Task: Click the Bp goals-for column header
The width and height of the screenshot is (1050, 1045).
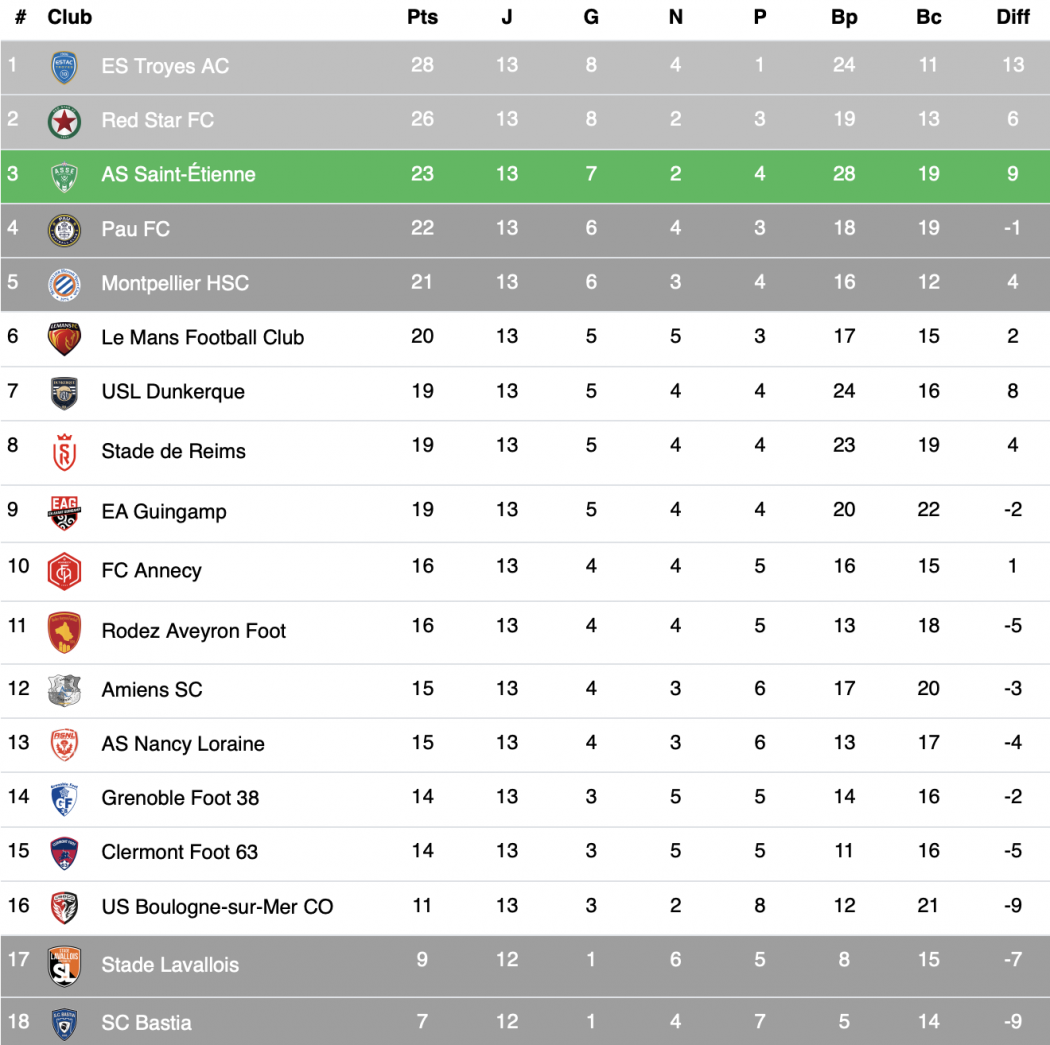Action: pyautogui.click(x=844, y=17)
